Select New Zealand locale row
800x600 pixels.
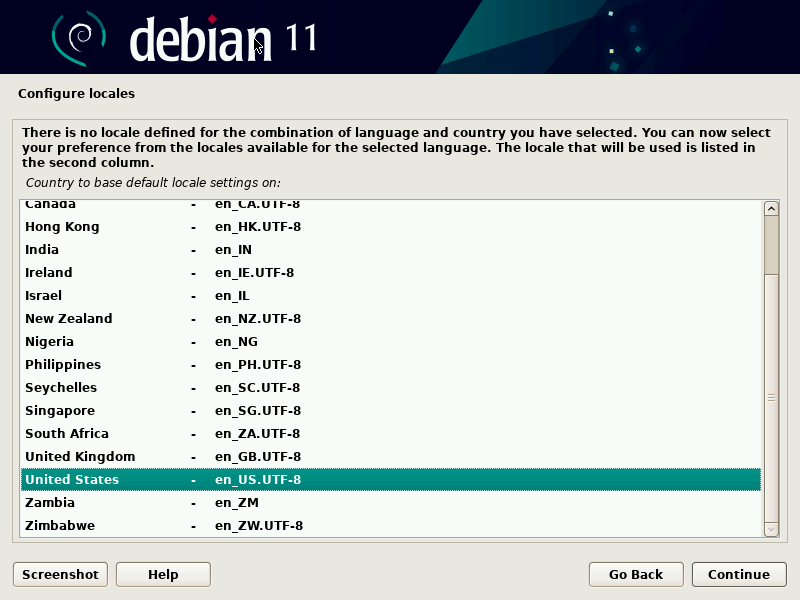click(x=69, y=319)
